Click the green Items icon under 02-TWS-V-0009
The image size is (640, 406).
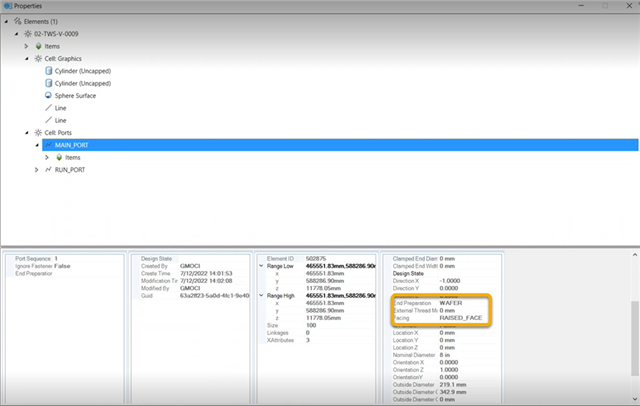(37, 46)
